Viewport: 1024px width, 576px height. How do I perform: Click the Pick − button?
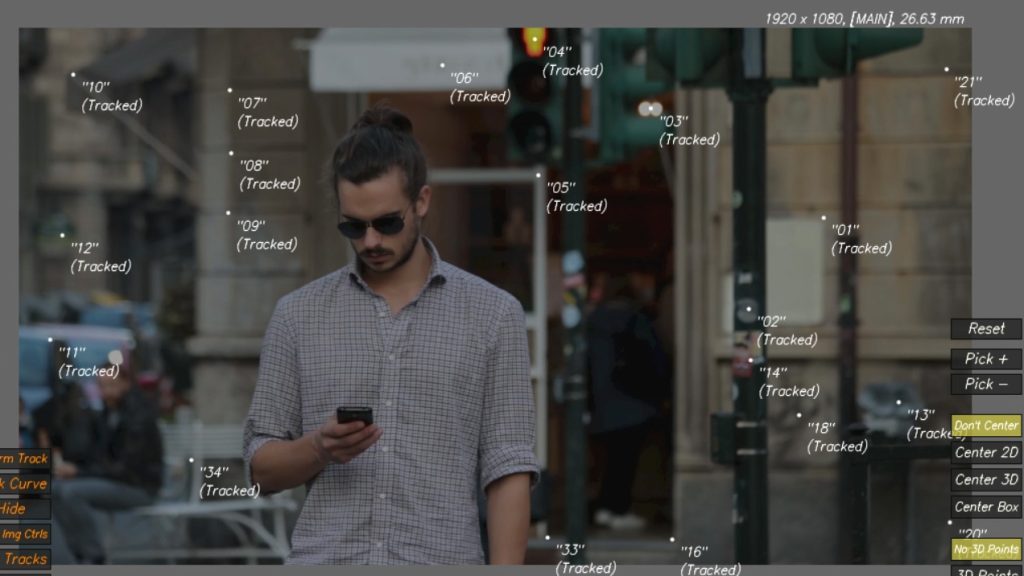point(986,384)
